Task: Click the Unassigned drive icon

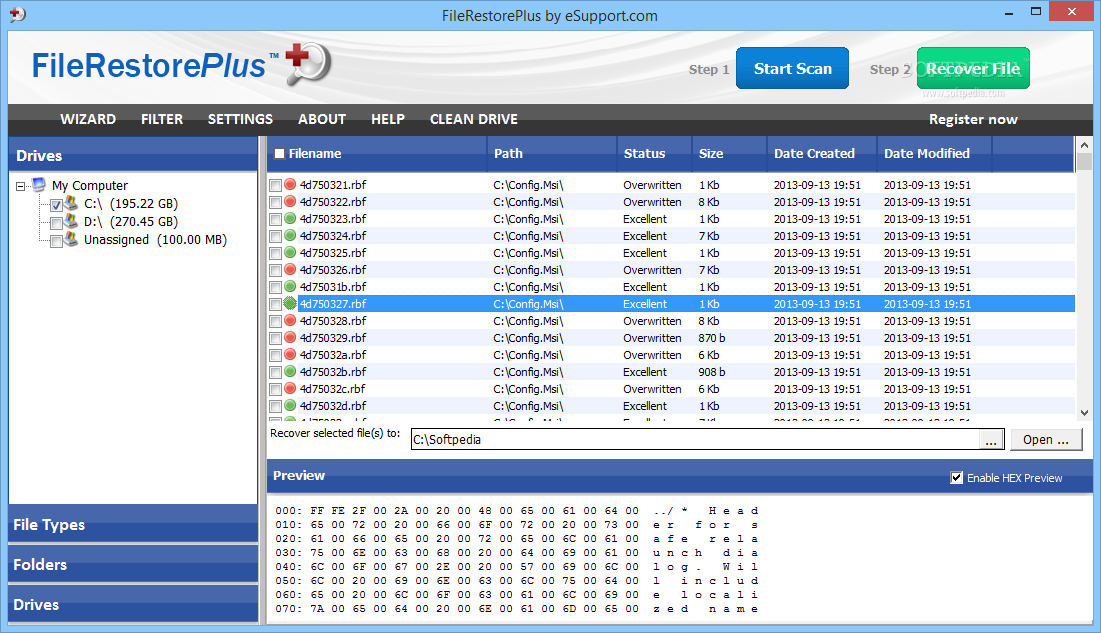Action: tap(72, 240)
